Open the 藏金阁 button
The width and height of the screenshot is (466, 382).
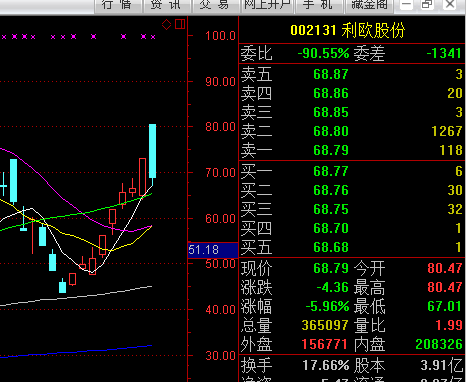(x=369, y=6)
